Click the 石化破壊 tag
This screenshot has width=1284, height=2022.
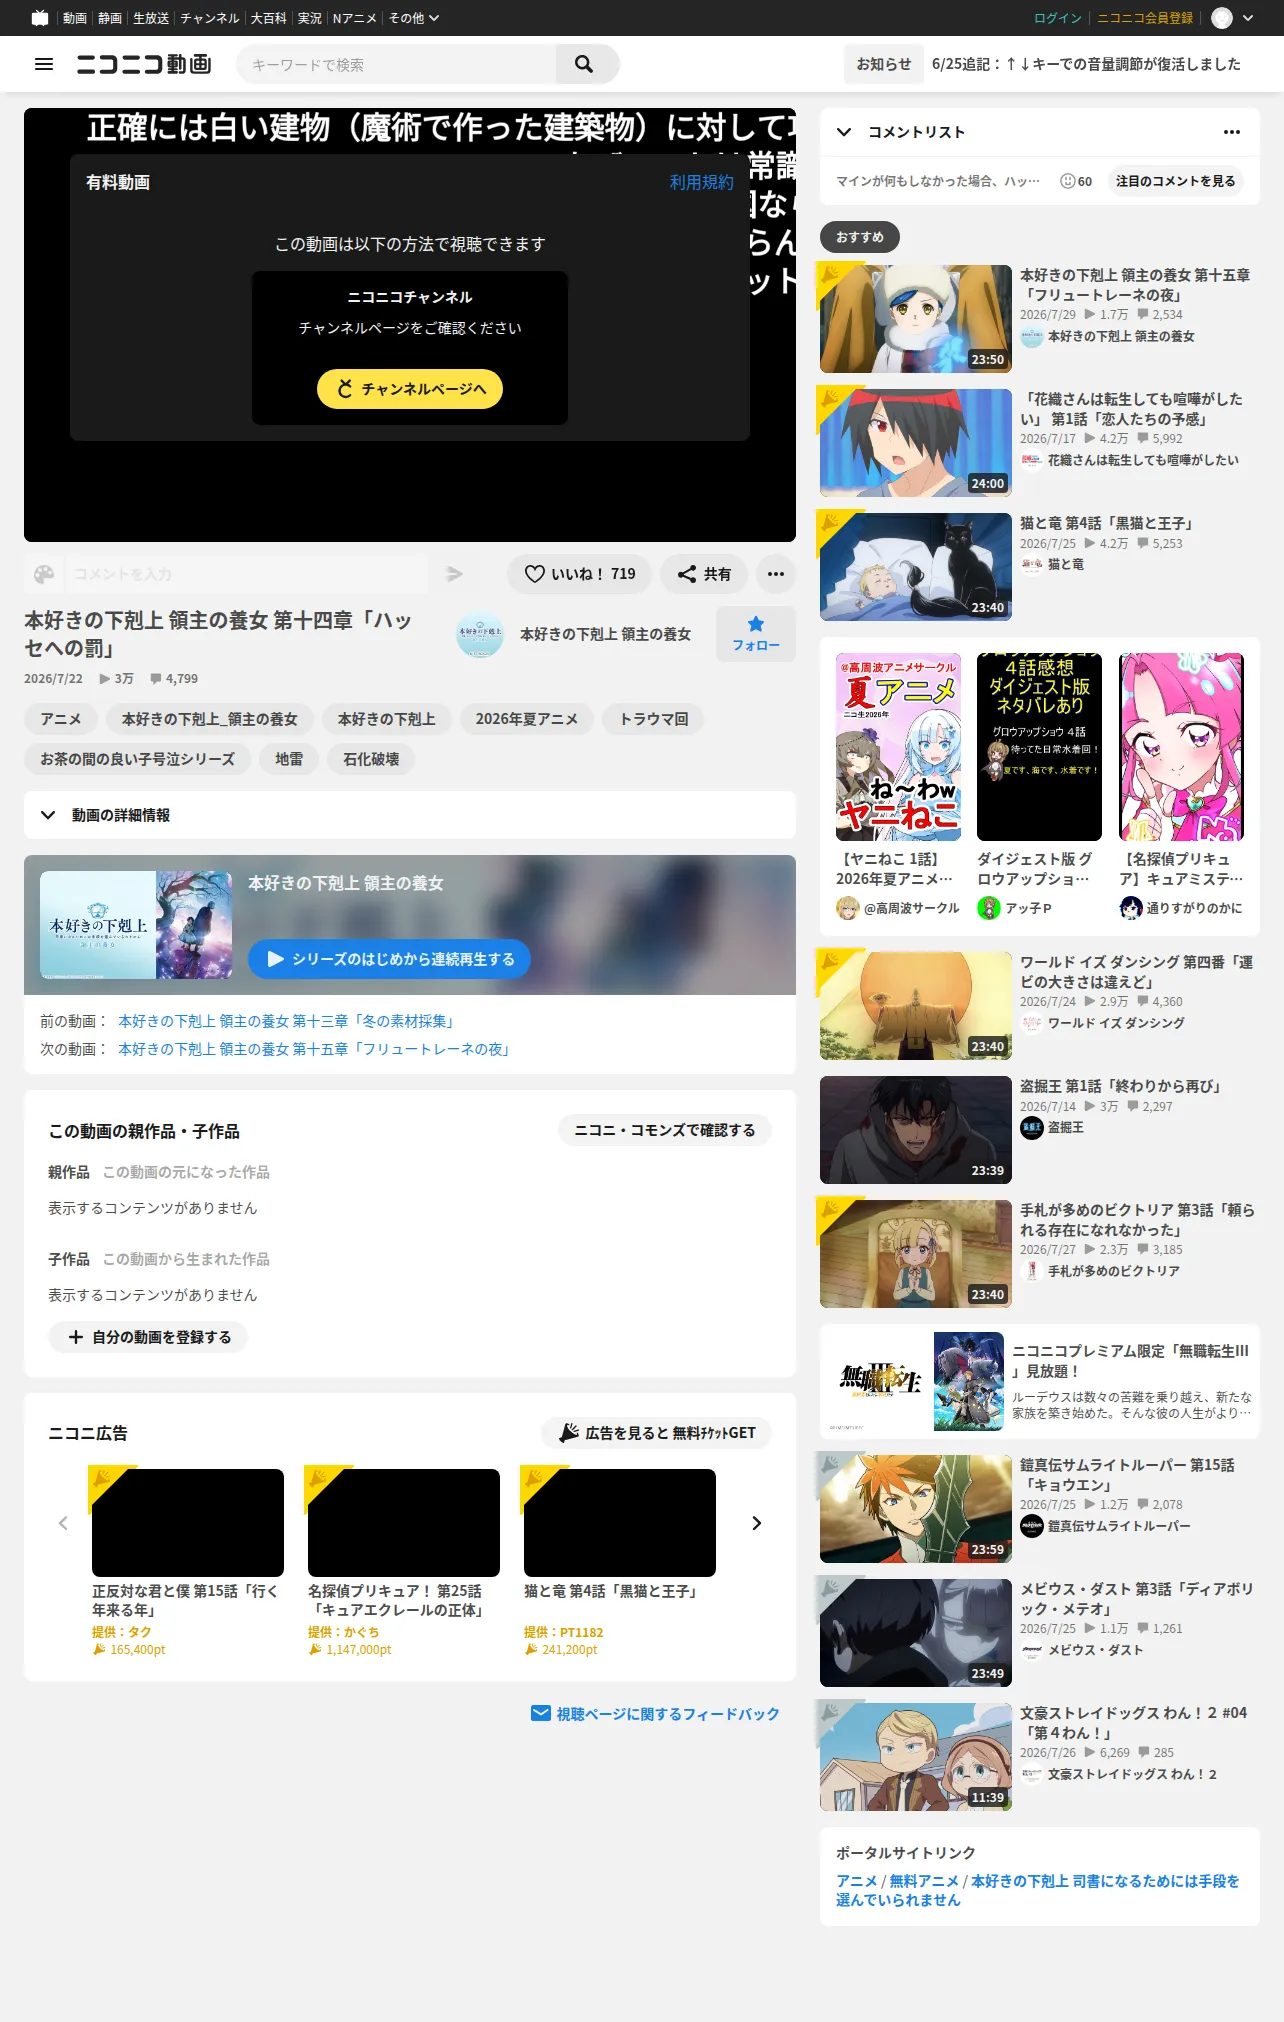point(371,759)
